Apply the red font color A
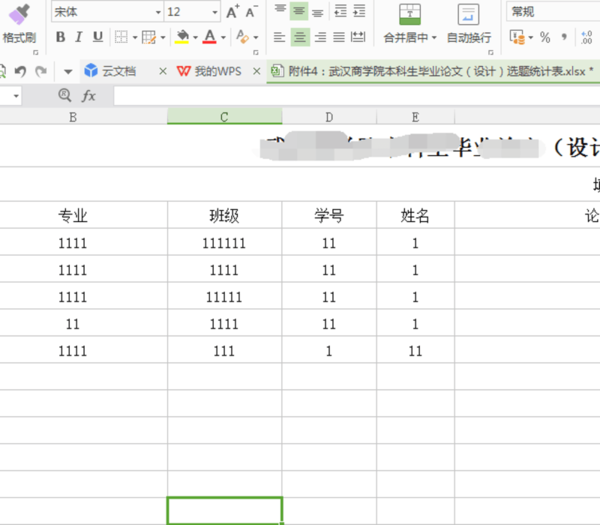 [x=209, y=37]
